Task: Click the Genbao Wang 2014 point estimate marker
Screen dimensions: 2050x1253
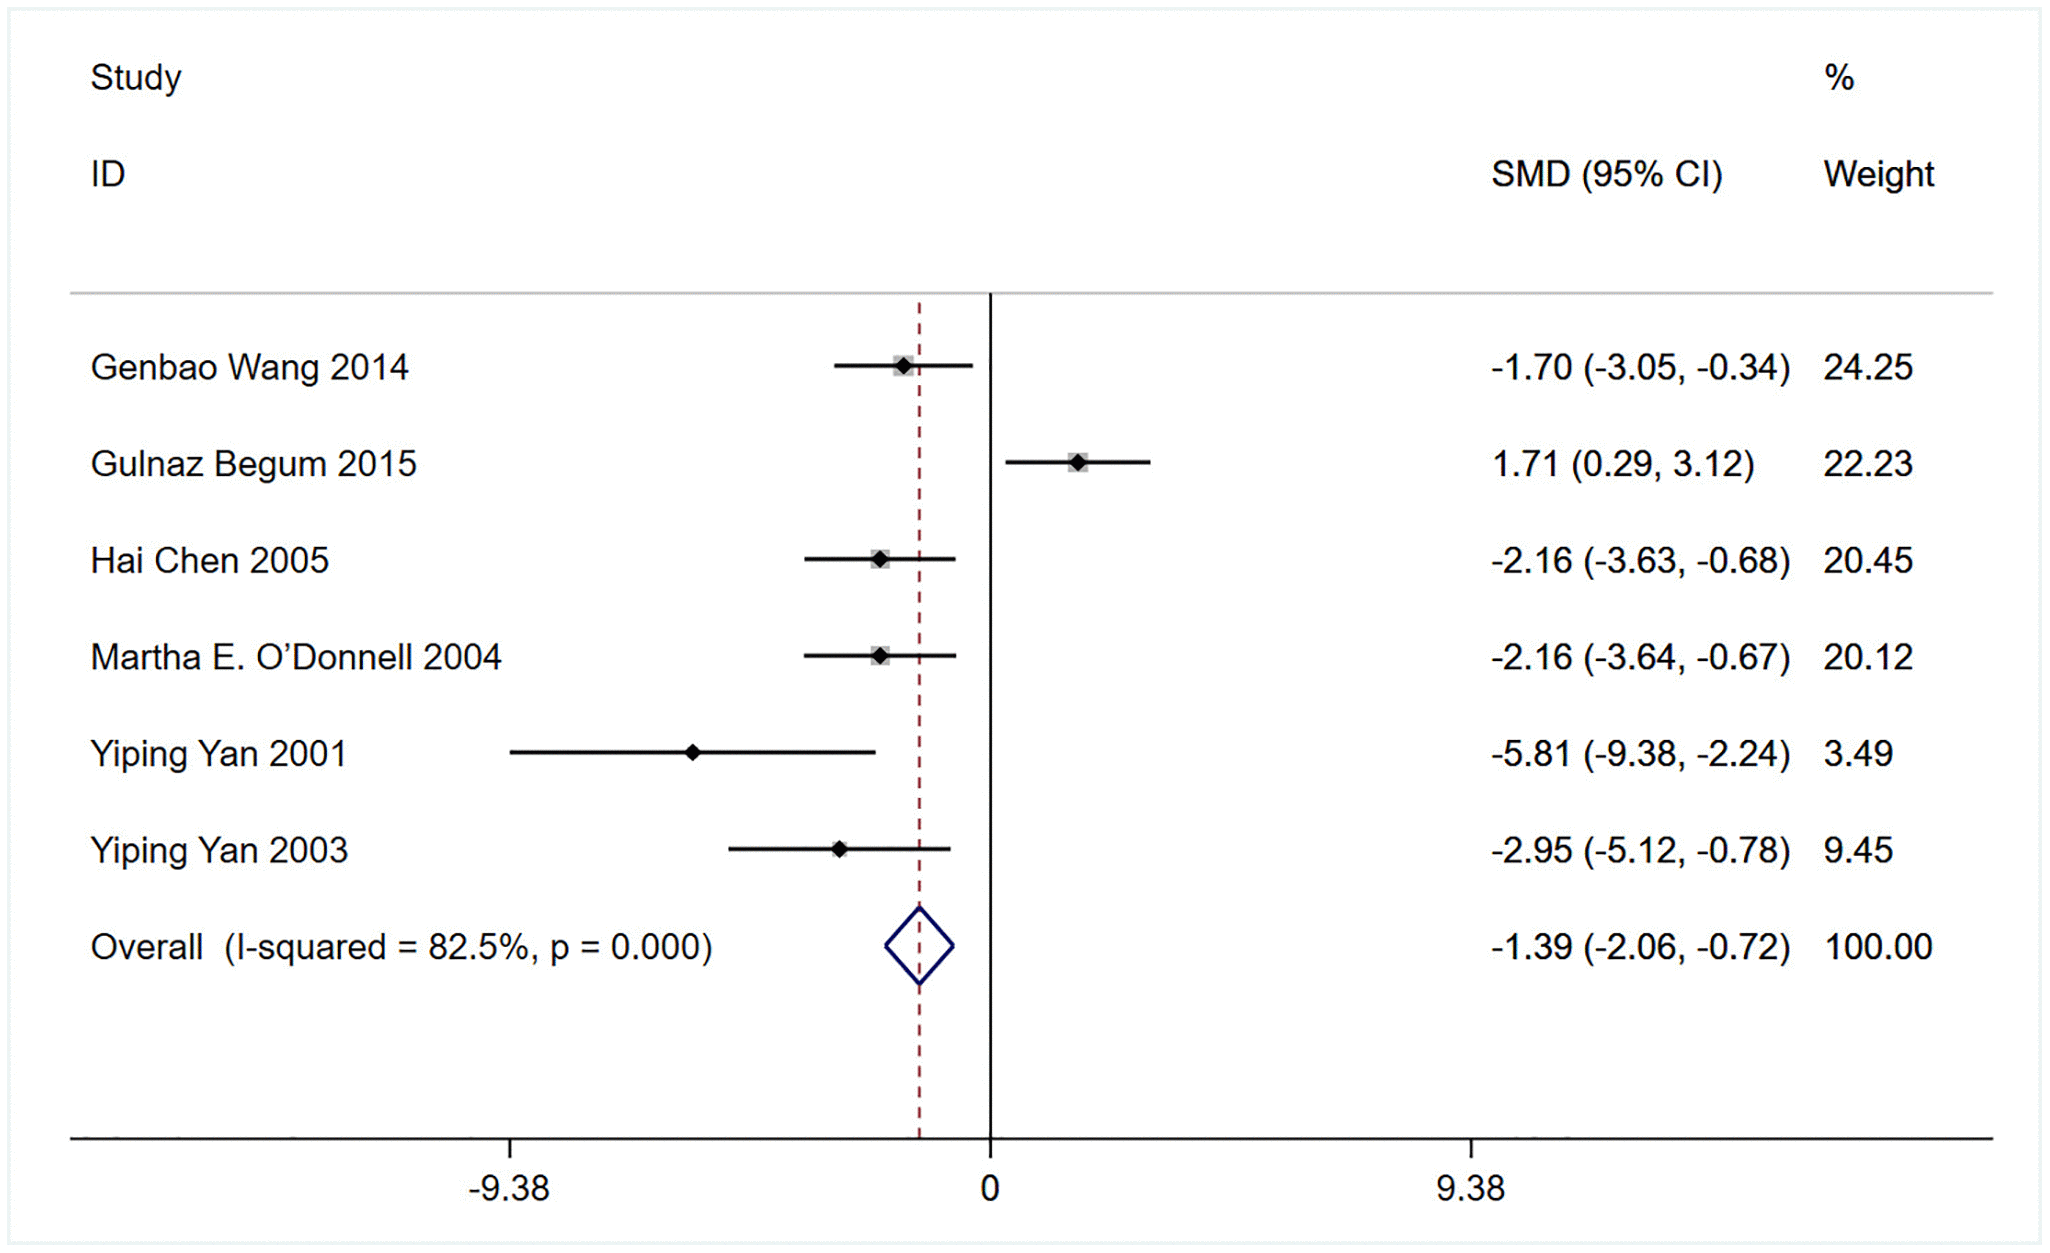Action: tap(903, 366)
